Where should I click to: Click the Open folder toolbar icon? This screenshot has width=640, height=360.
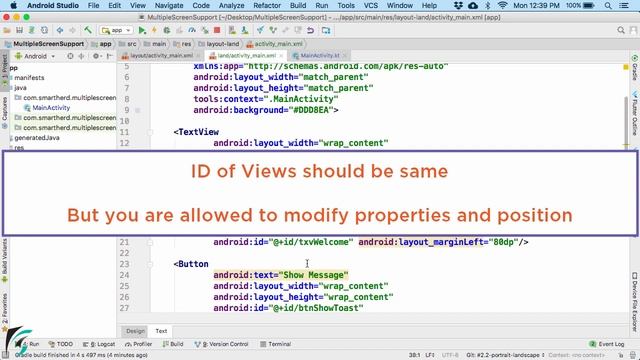click(x=7, y=30)
